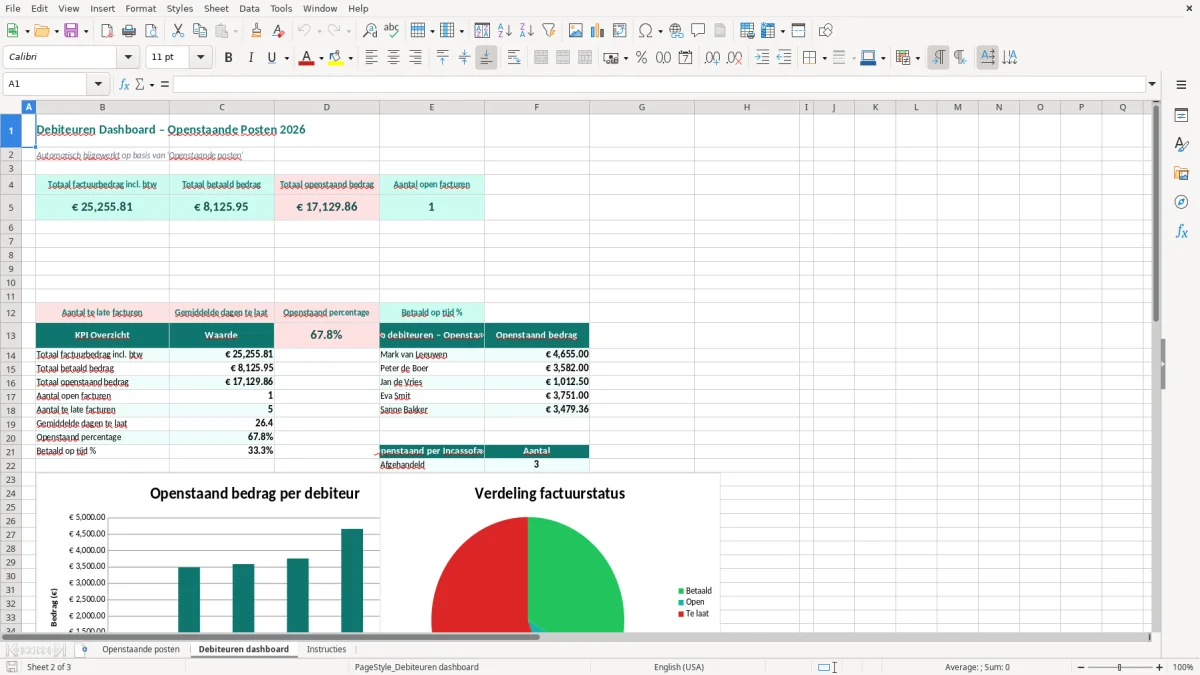Insert a hyperlink
The width and height of the screenshot is (1200, 675).
point(676,31)
